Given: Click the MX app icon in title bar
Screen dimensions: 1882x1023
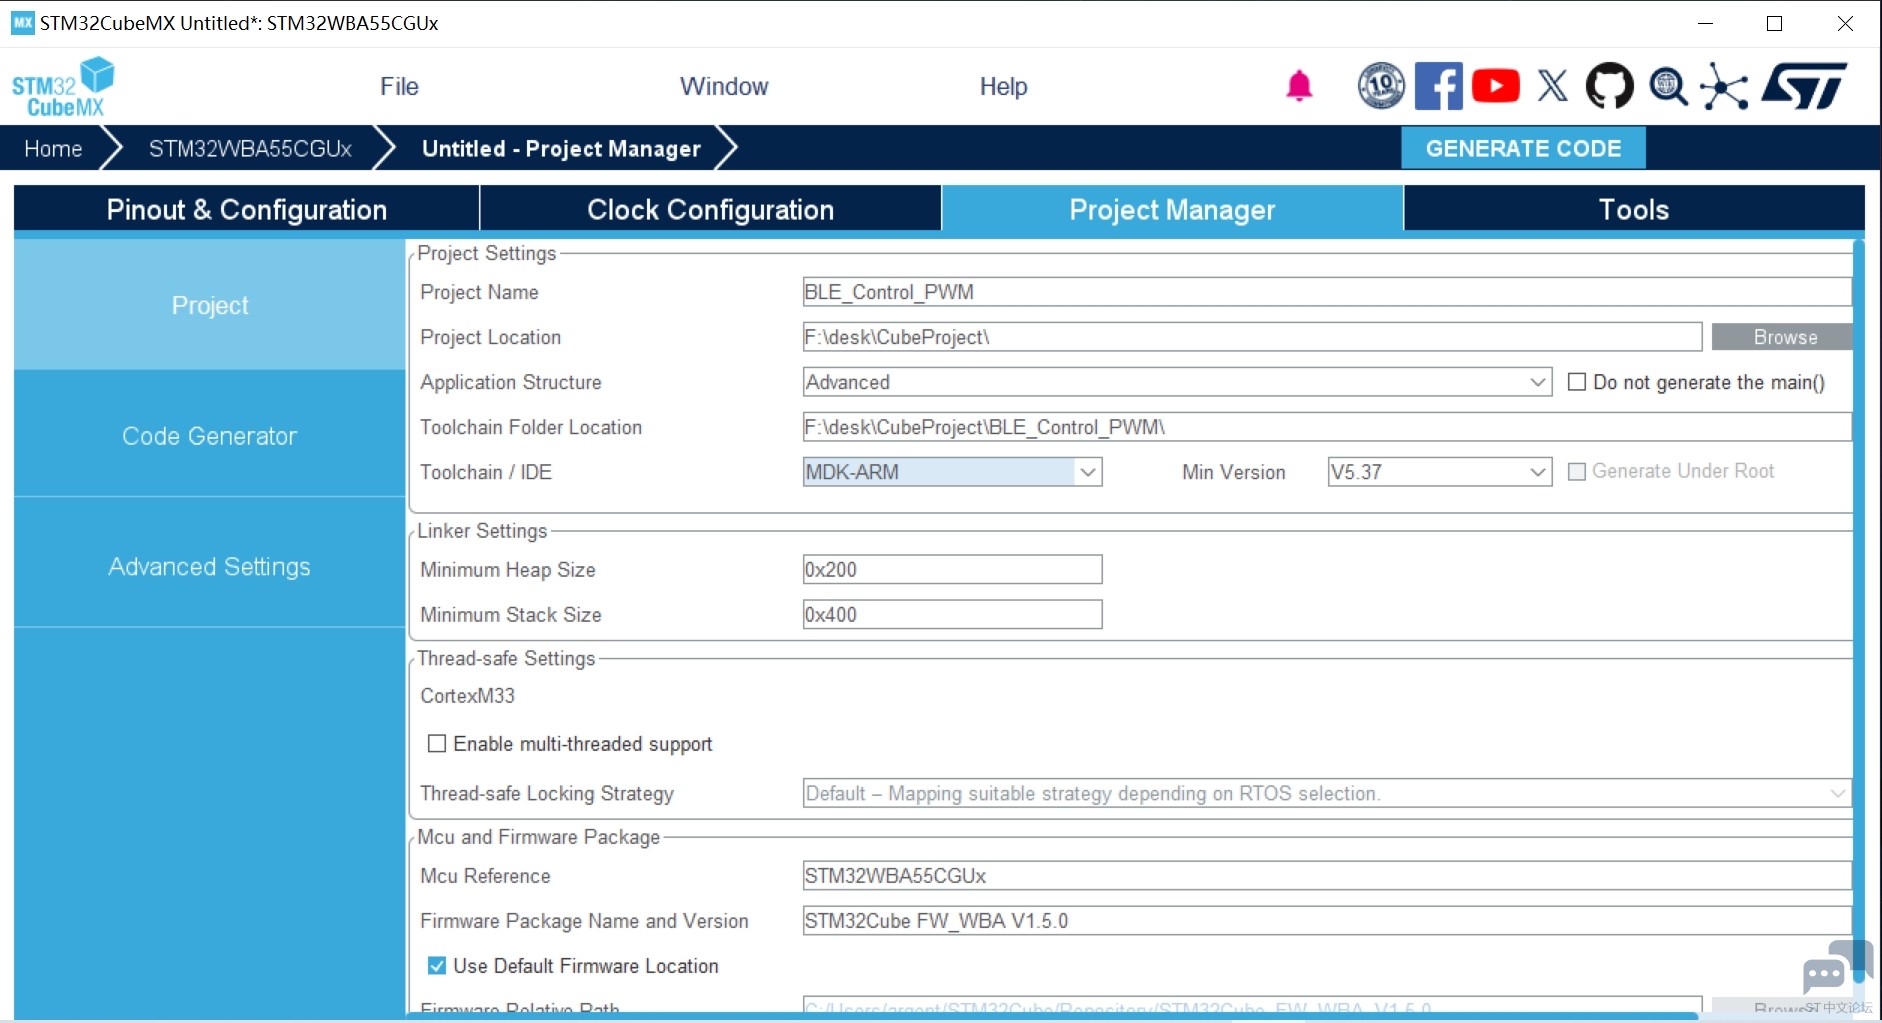Looking at the screenshot, I should coord(22,23).
